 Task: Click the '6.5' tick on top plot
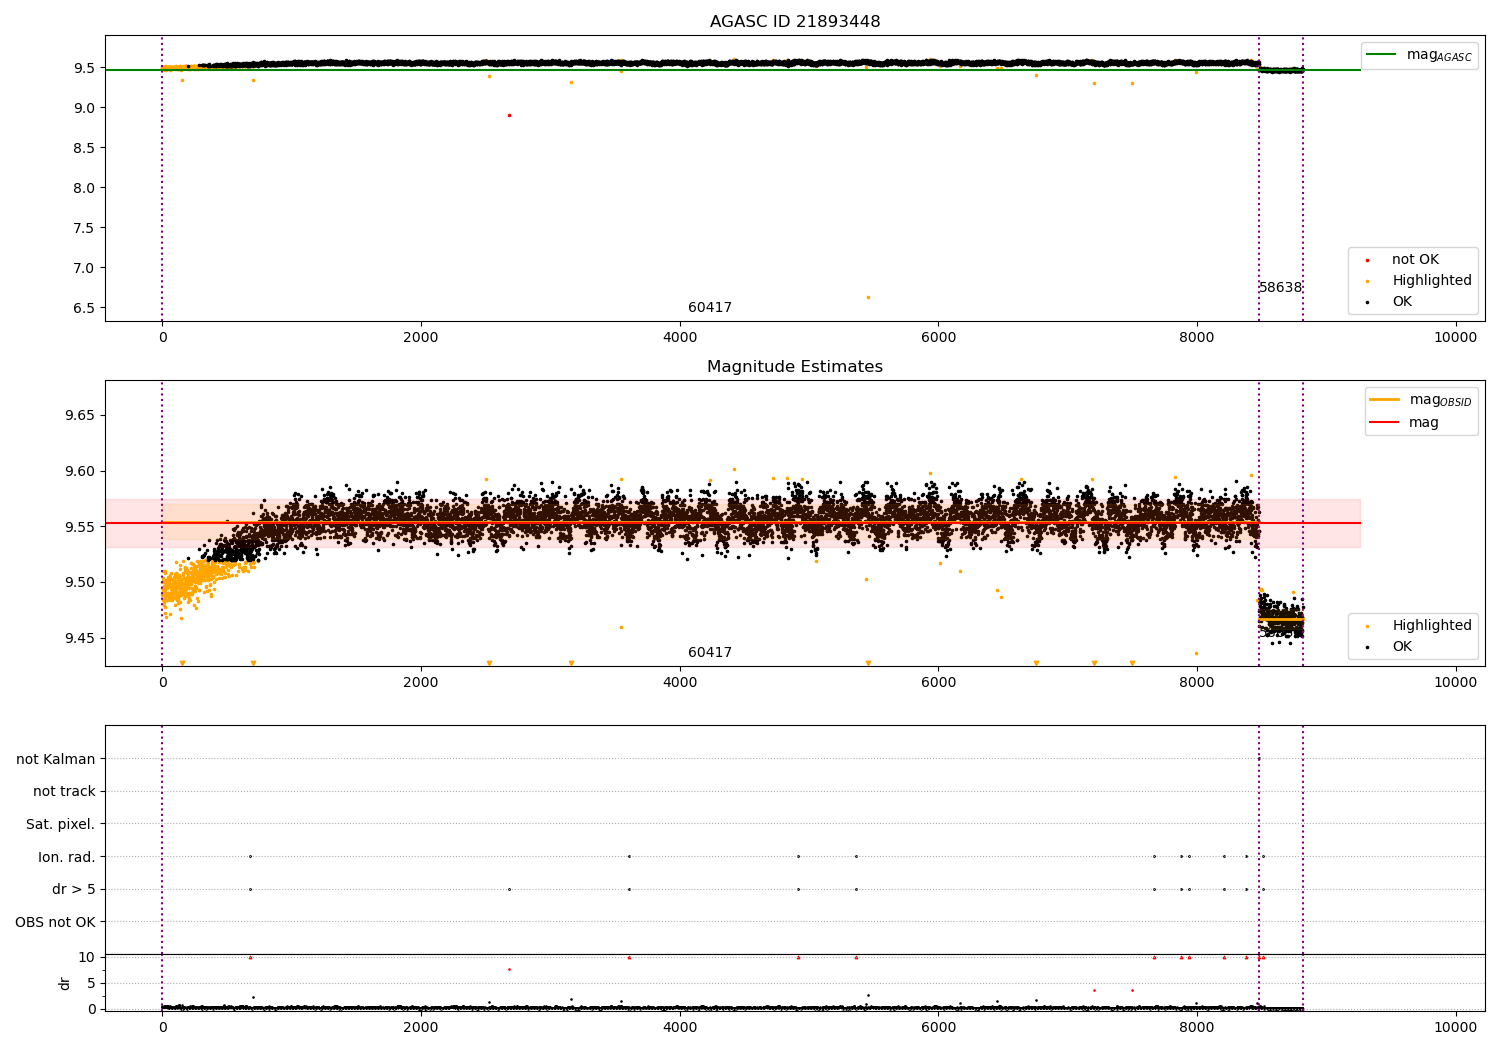point(85,308)
